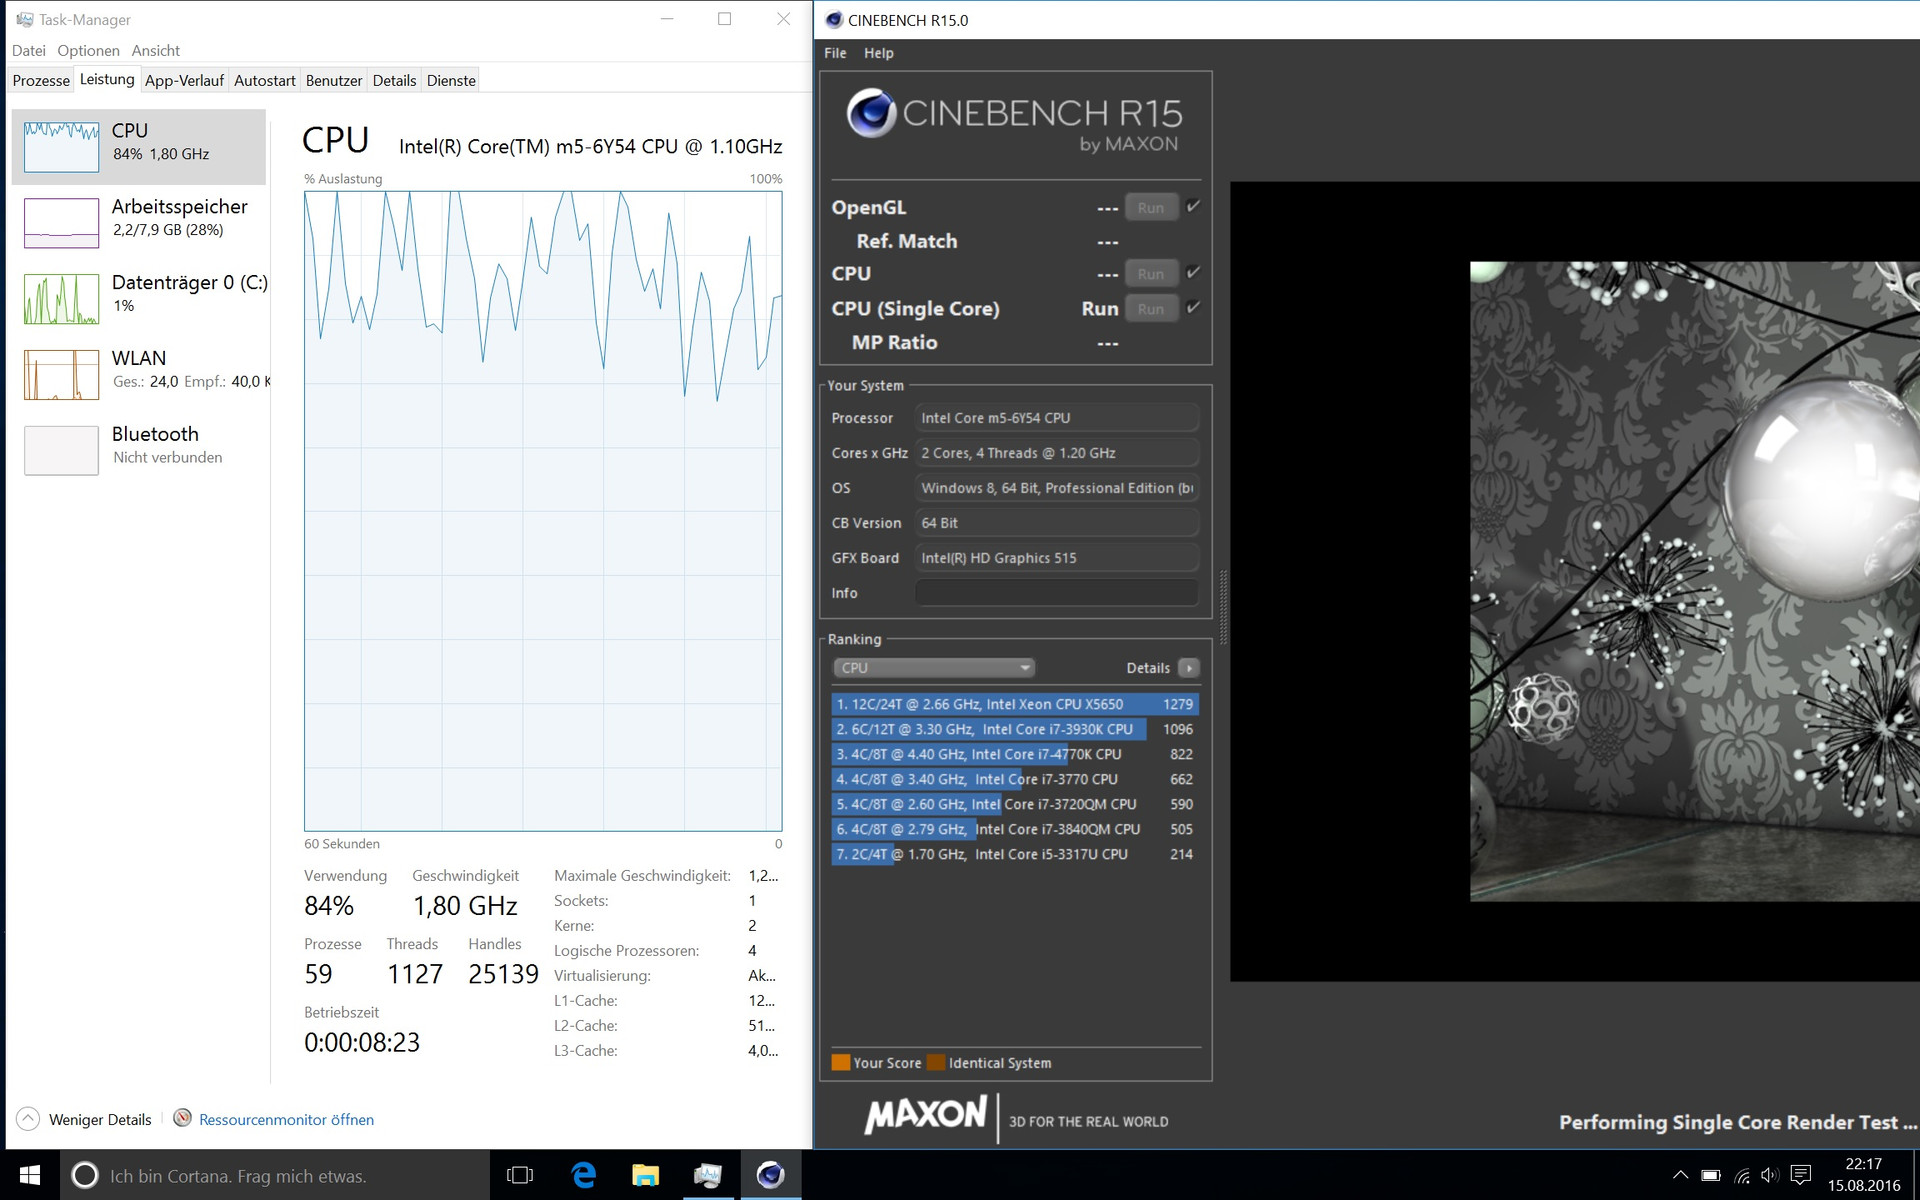Open File Explorer from the taskbar
This screenshot has height=1200, width=1920.
point(646,1175)
